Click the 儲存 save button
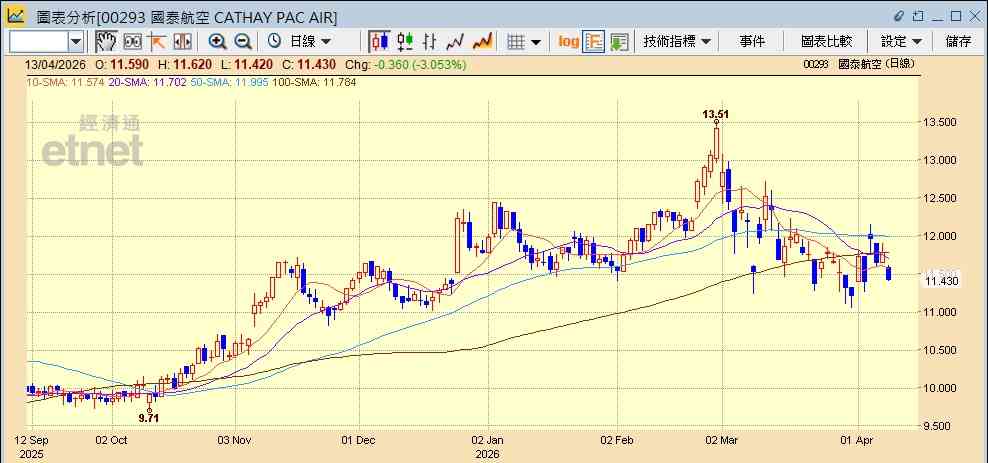The image size is (988, 463). point(958,42)
